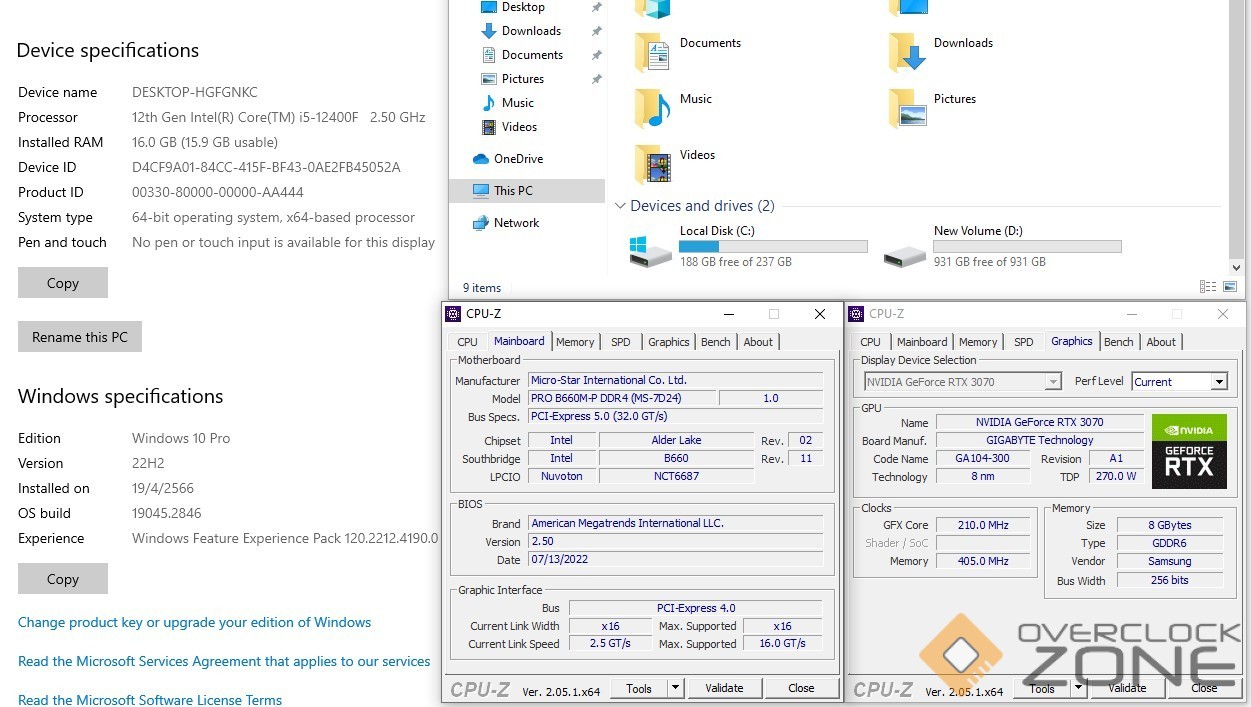Click Local Disk (C:) usage bar
Screen dimensions: 1251x707
coord(773,246)
